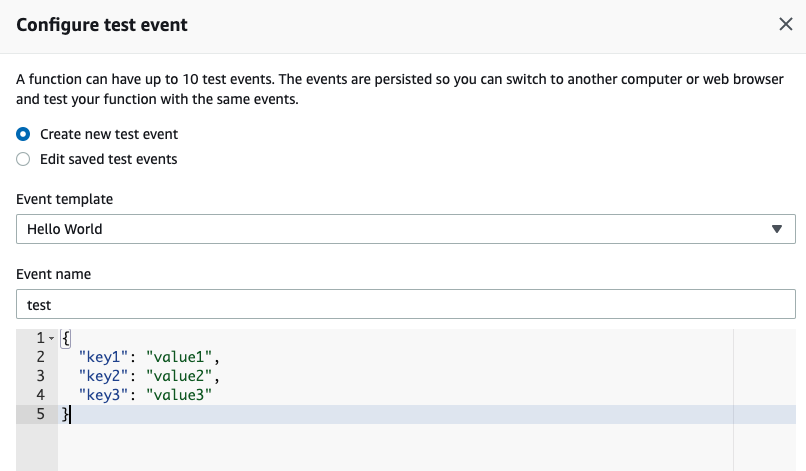Click the "value1" string in the editor
This screenshot has height=471, width=806.
[179, 357]
